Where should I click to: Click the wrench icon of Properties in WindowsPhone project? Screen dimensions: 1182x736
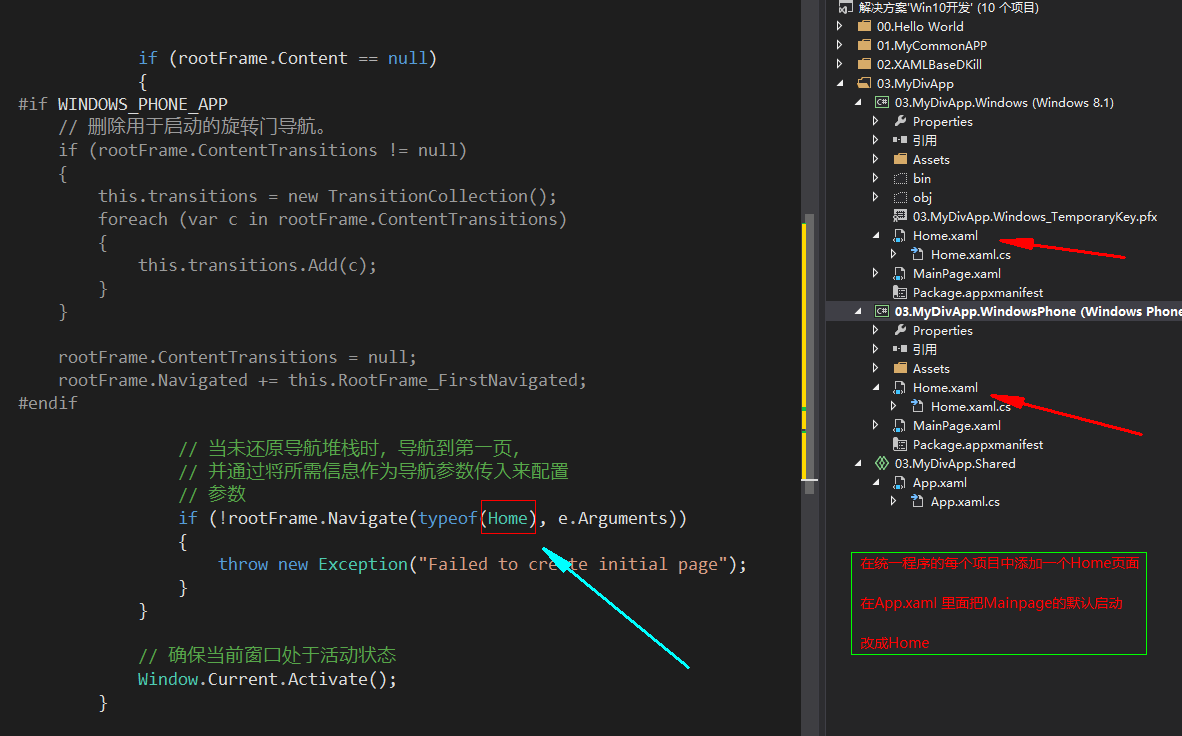(x=900, y=330)
